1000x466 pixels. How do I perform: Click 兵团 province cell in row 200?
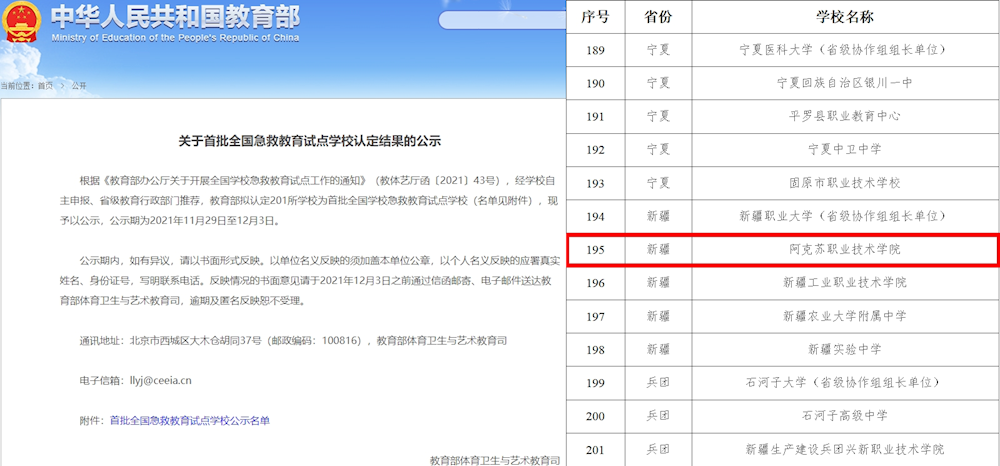tap(658, 416)
